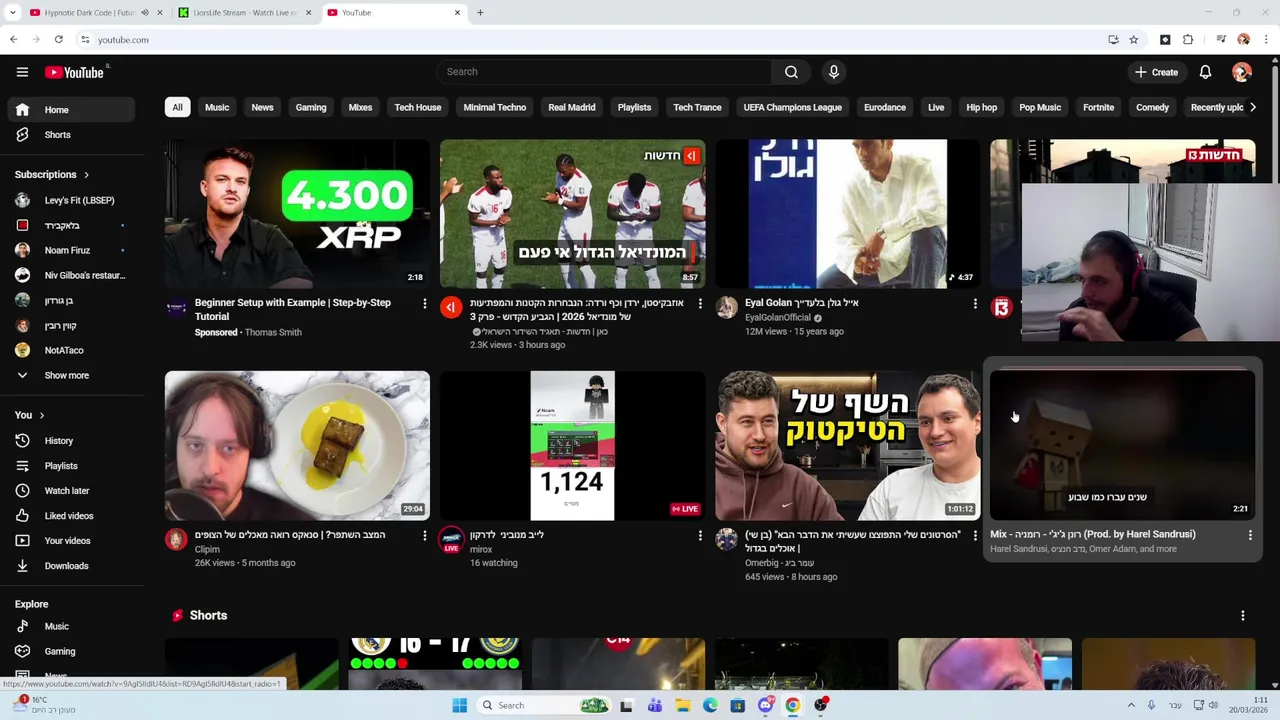This screenshot has width=1280, height=720.
Task: Click into YouTube search field
Action: click(x=604, y=72)
